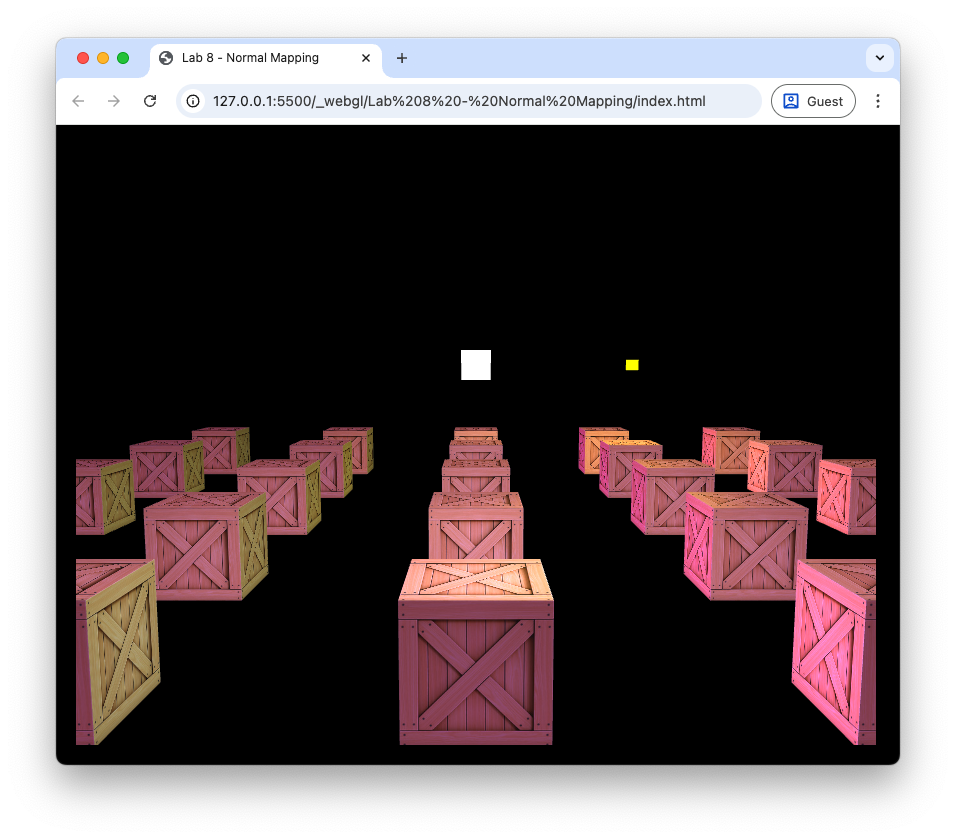This screenshot has height=839, width=956.
Task: Click the Guest profile avatar icon
Action: point(791,101)
